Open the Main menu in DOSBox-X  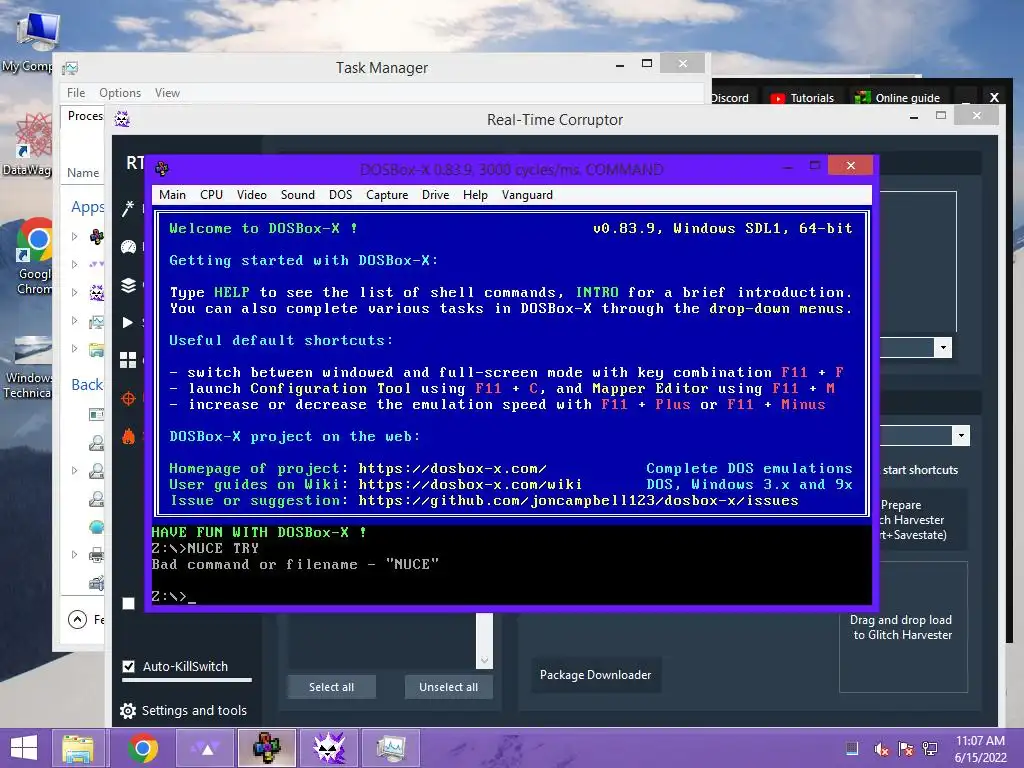(x=172, y=195)
